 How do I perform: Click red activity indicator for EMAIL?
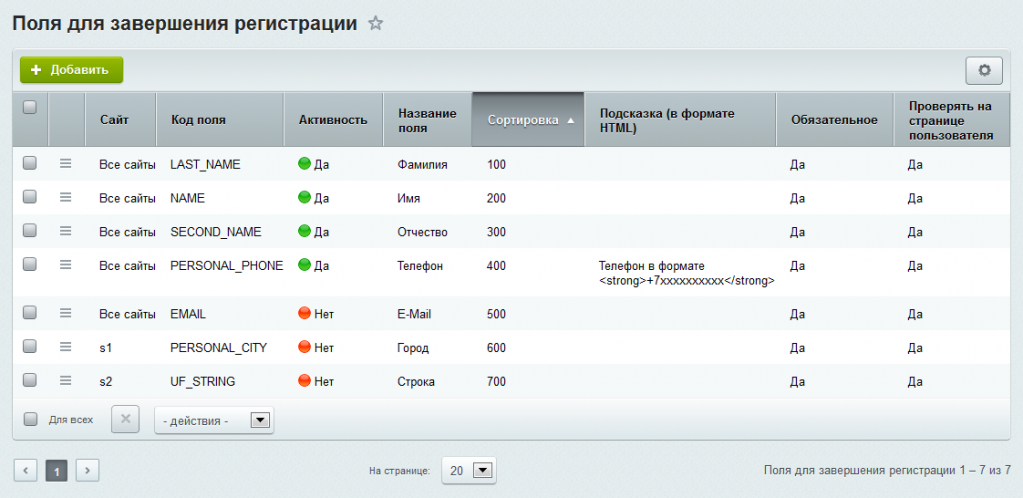[304, 313]
